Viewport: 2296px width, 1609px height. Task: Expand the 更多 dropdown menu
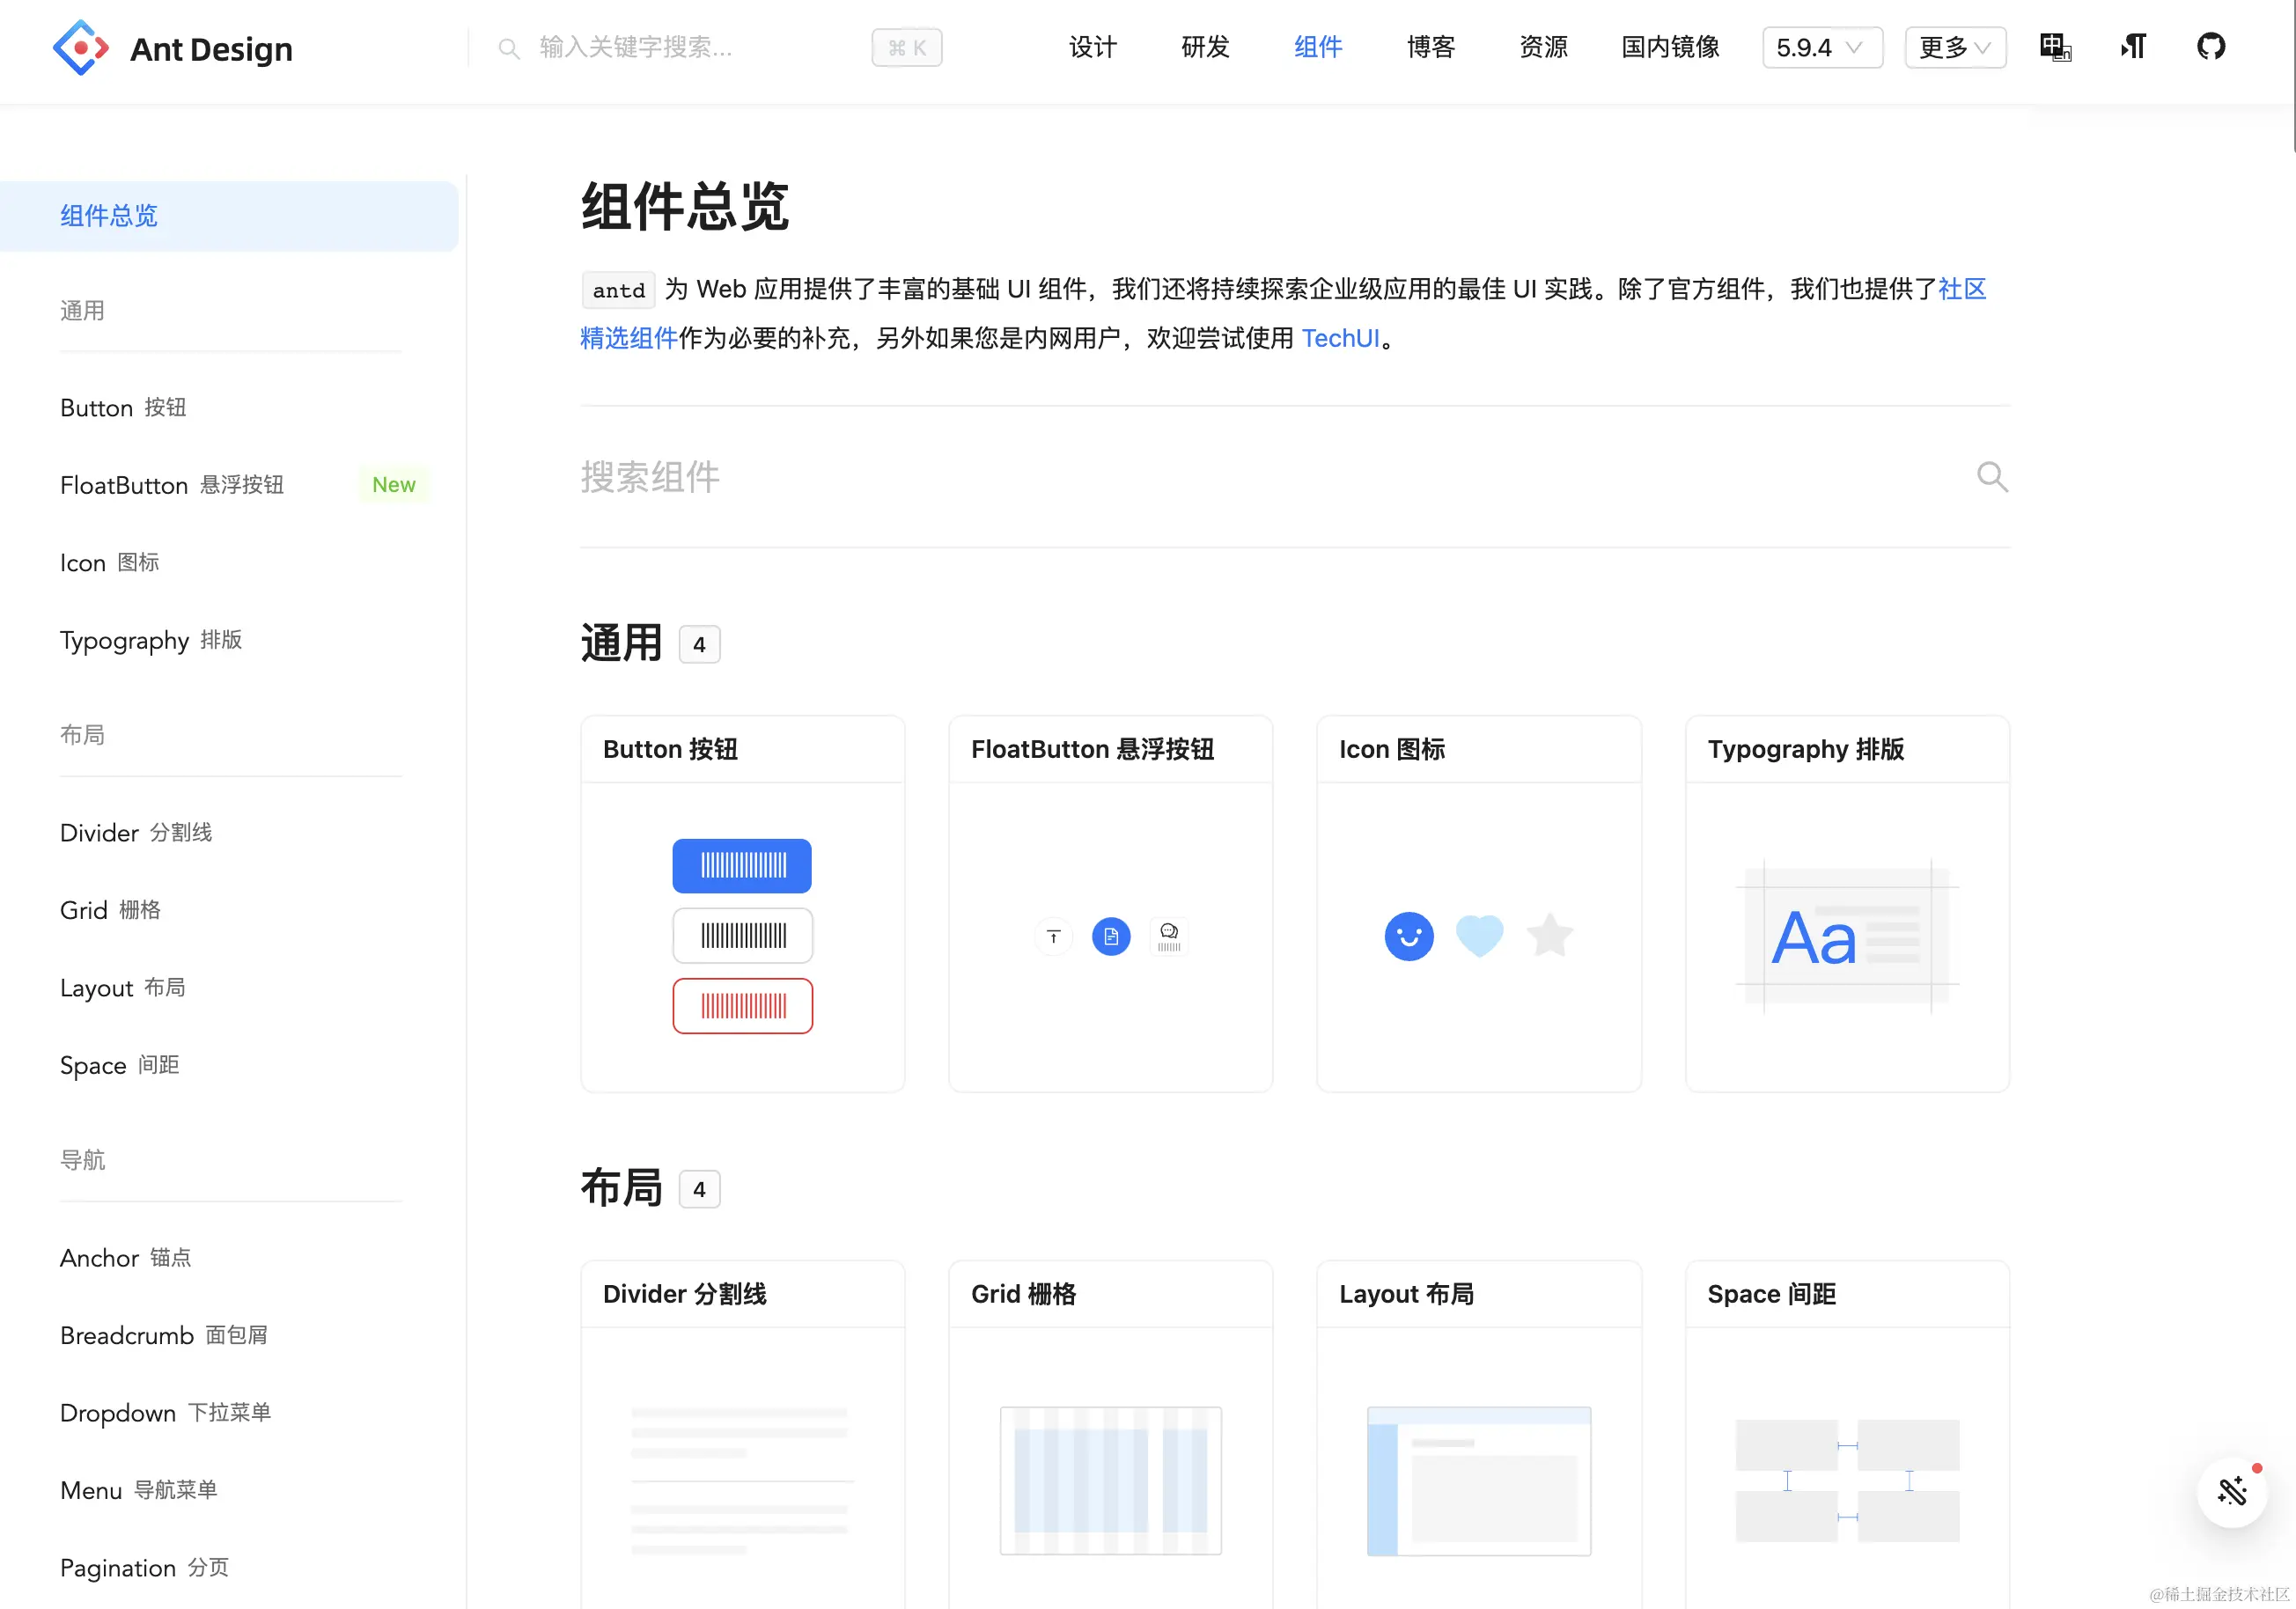1954,47
